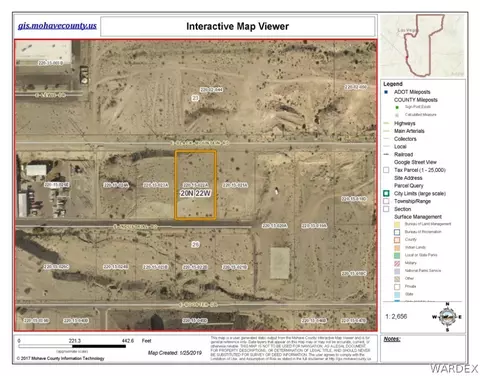Click the Railroad line symbol
This screenshot has height=376, width=480.
tap(387, 154)
